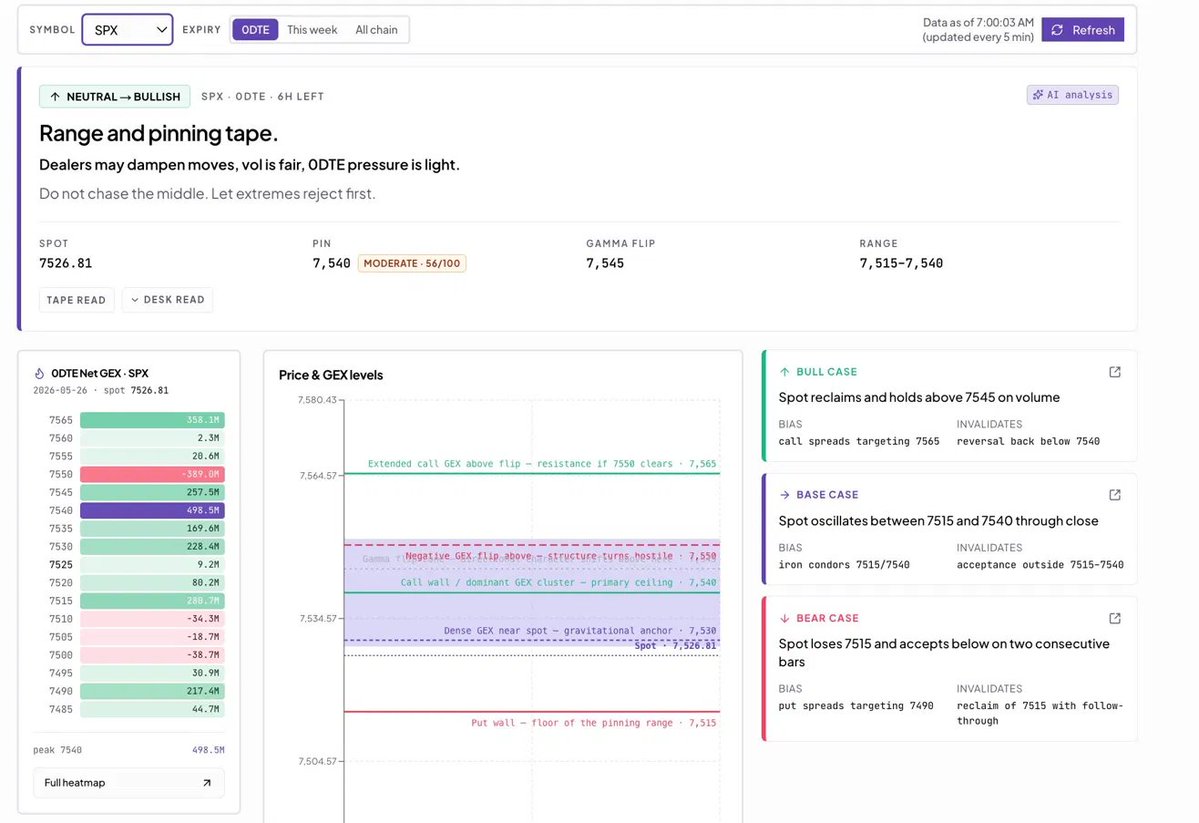
Task: Click the Put wall 7,515 chart label
Action: pyautogui.click(x=593, y=723)
